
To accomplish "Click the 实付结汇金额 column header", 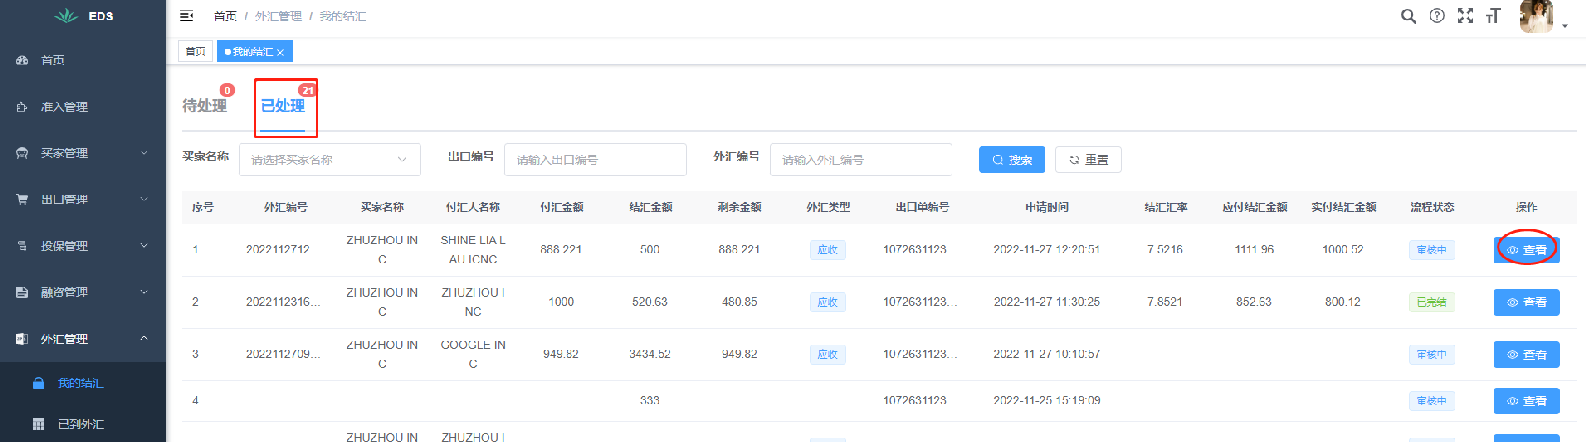I will 1344,207.
